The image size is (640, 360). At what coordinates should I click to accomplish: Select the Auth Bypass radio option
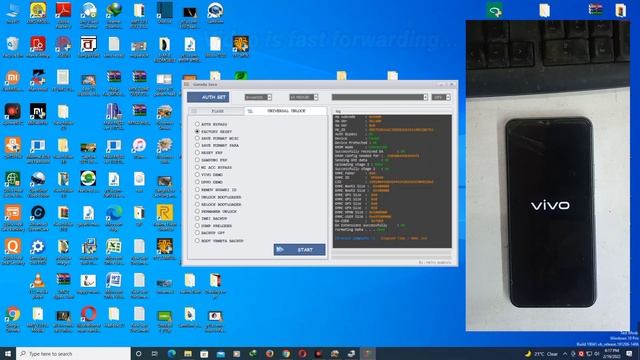[197, 124]
